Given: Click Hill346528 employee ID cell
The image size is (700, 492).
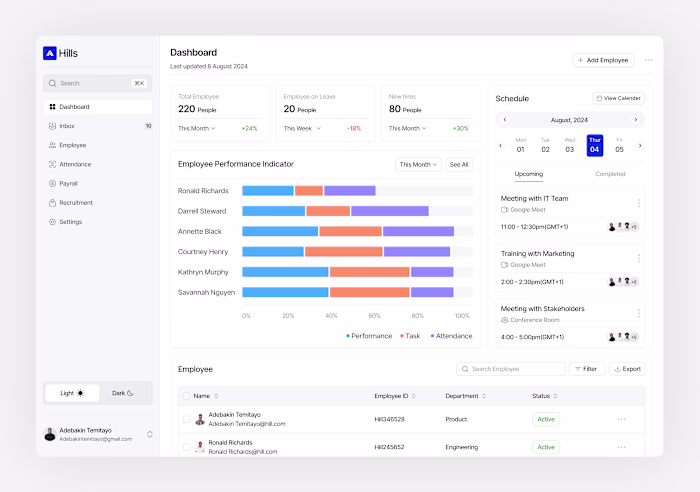Looking at the screenshot, I should (x=389, y=419).
